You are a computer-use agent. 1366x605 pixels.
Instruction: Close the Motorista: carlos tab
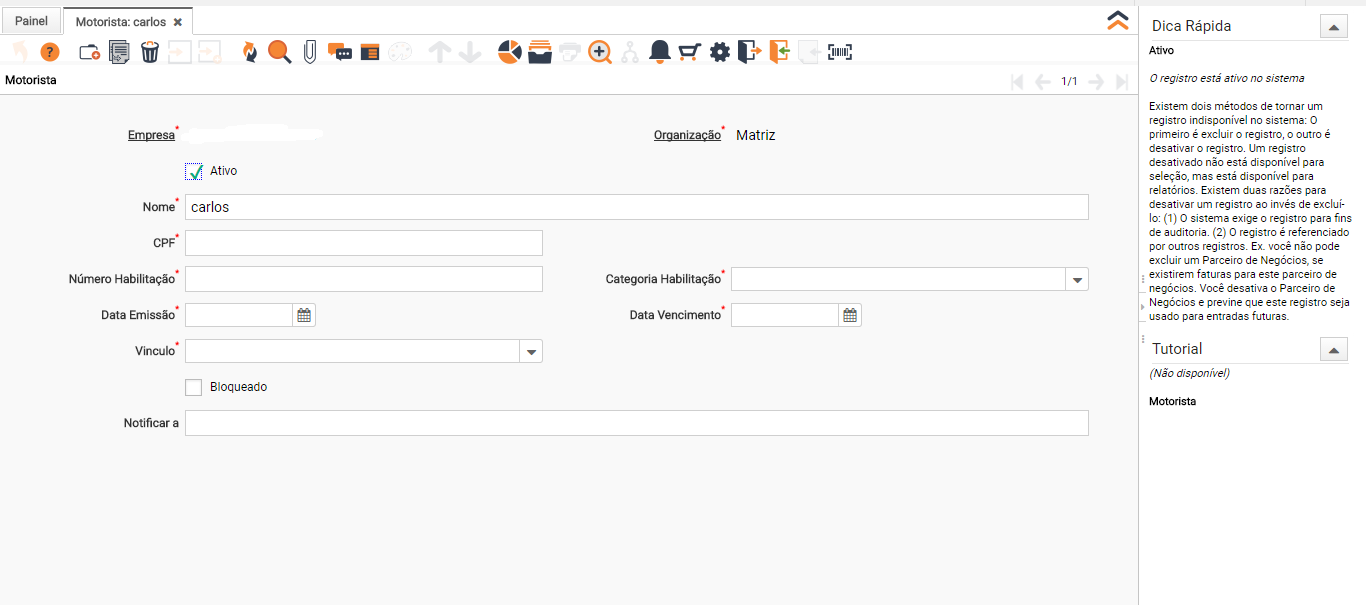178,22
